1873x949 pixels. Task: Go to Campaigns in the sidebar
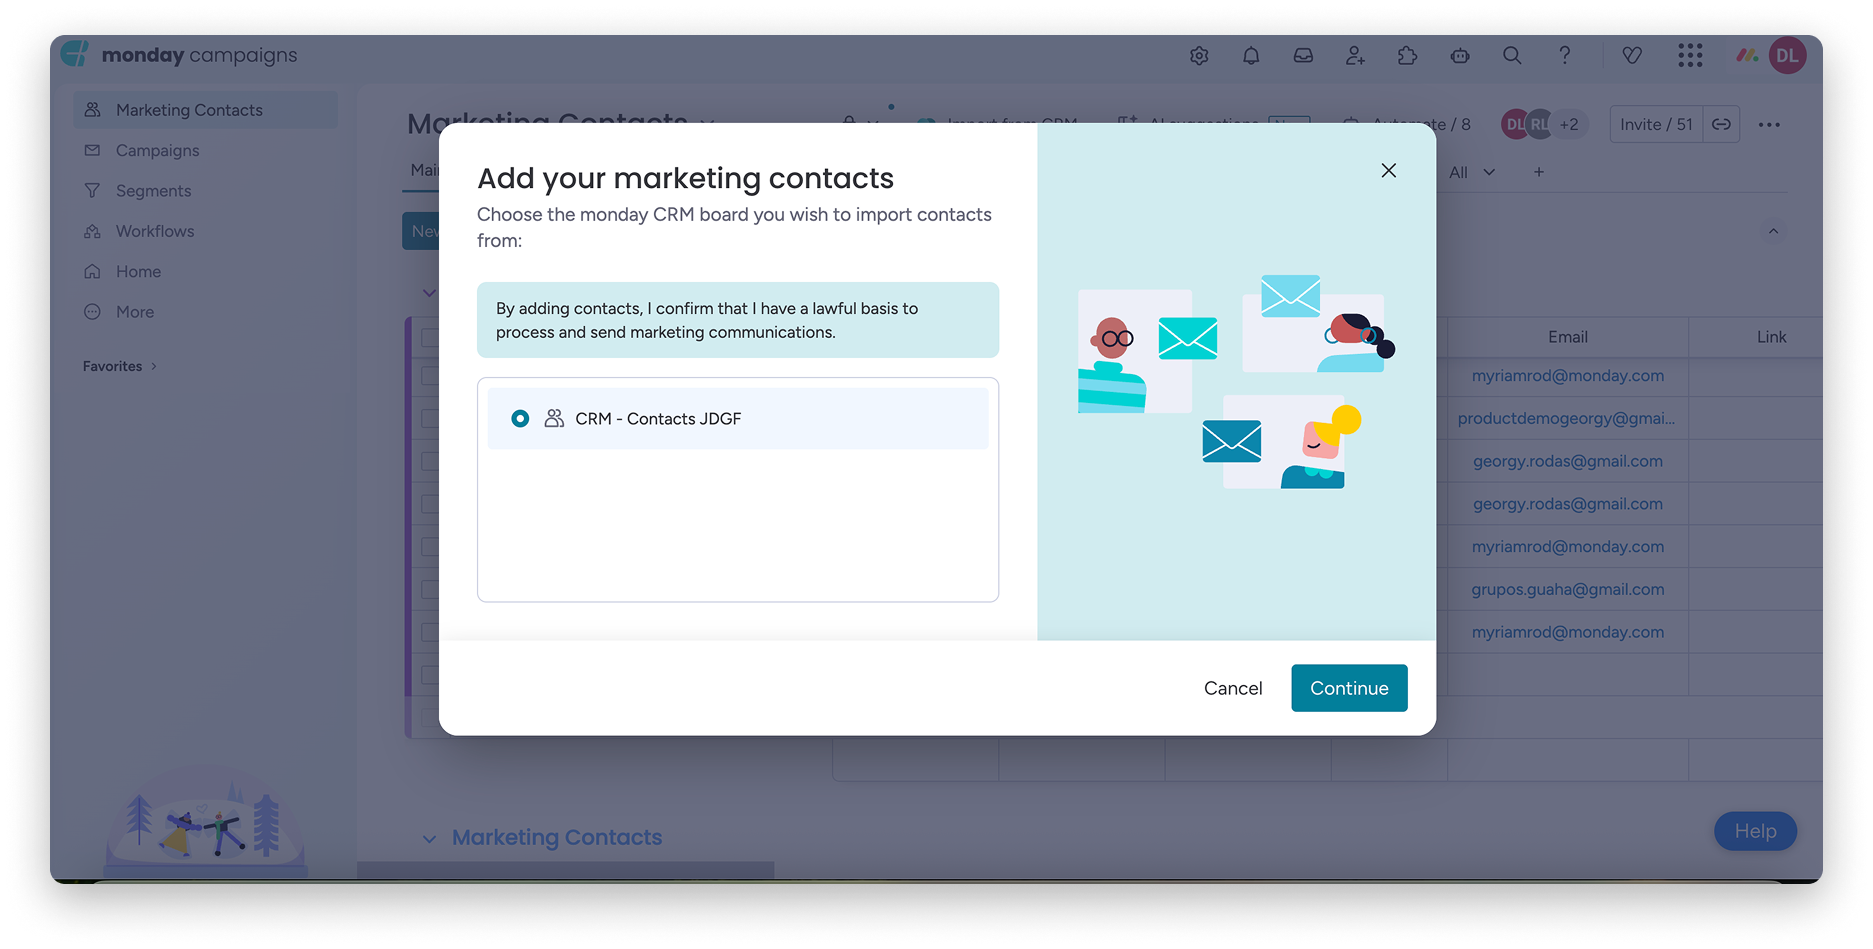pyautogui.click(x=157, y=150)
